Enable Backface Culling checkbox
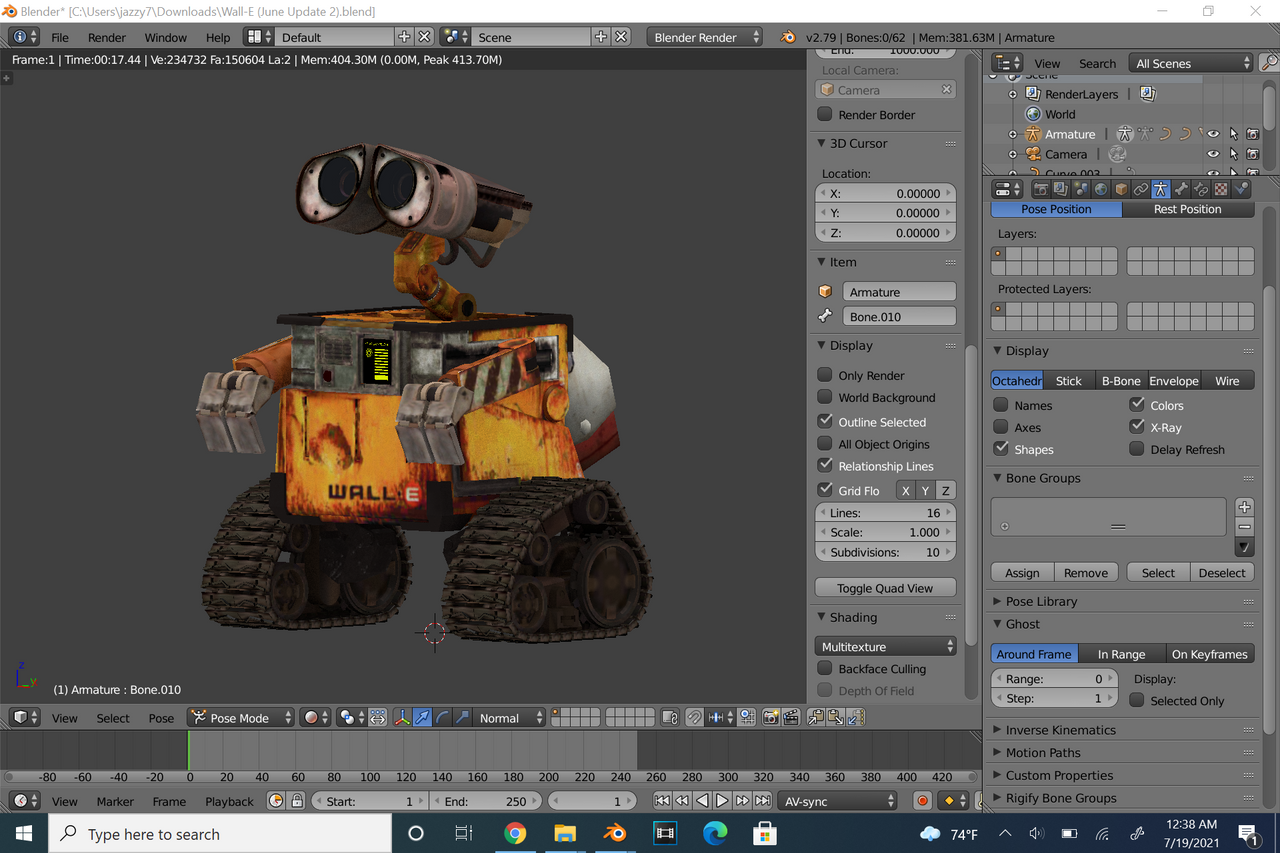Image resolution: width=1280 pixels, height=853 pixels. 825,668
